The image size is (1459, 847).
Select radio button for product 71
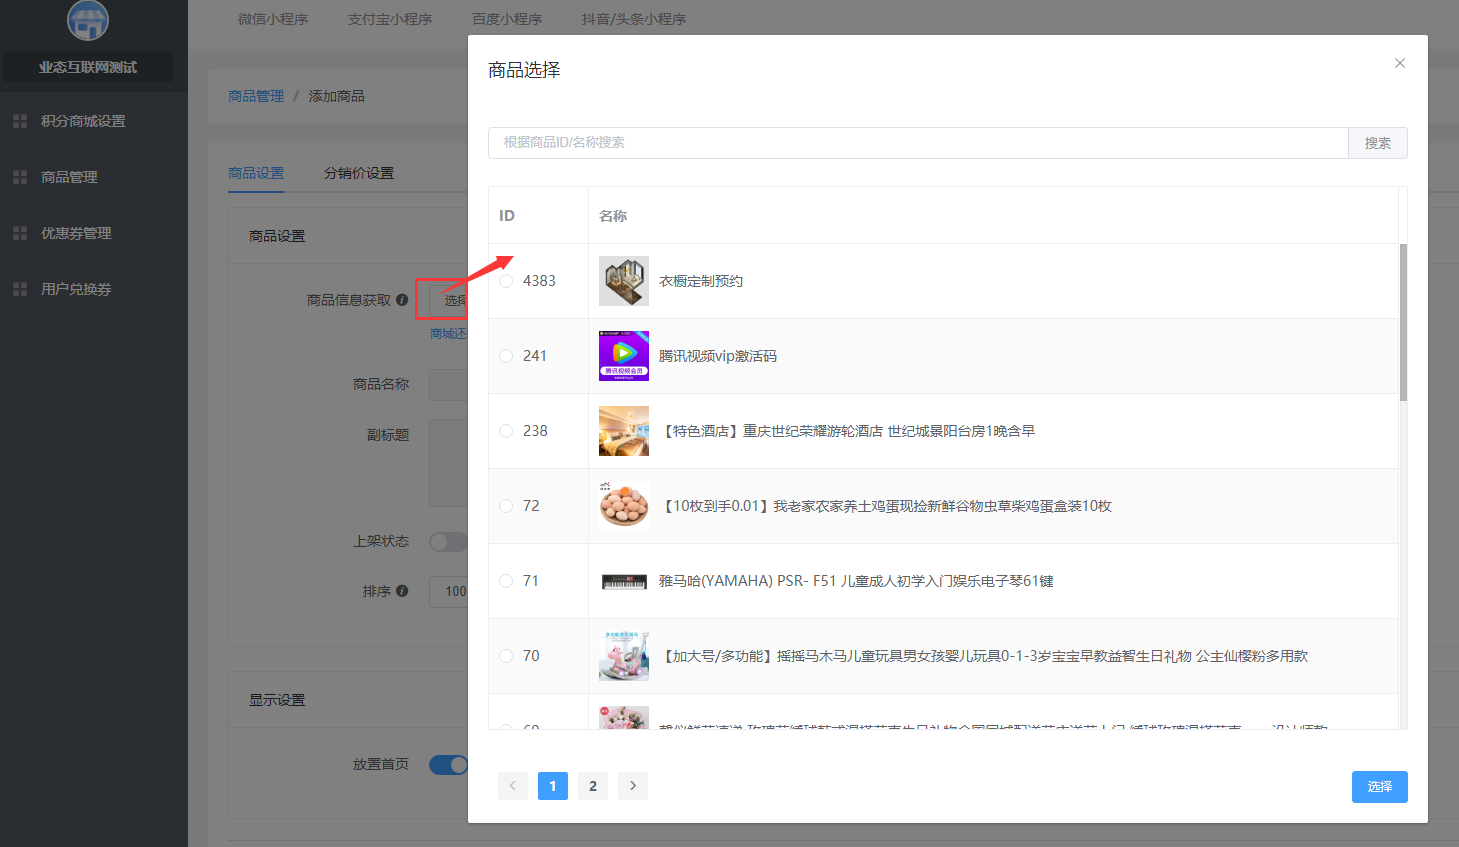pos(506,581)
